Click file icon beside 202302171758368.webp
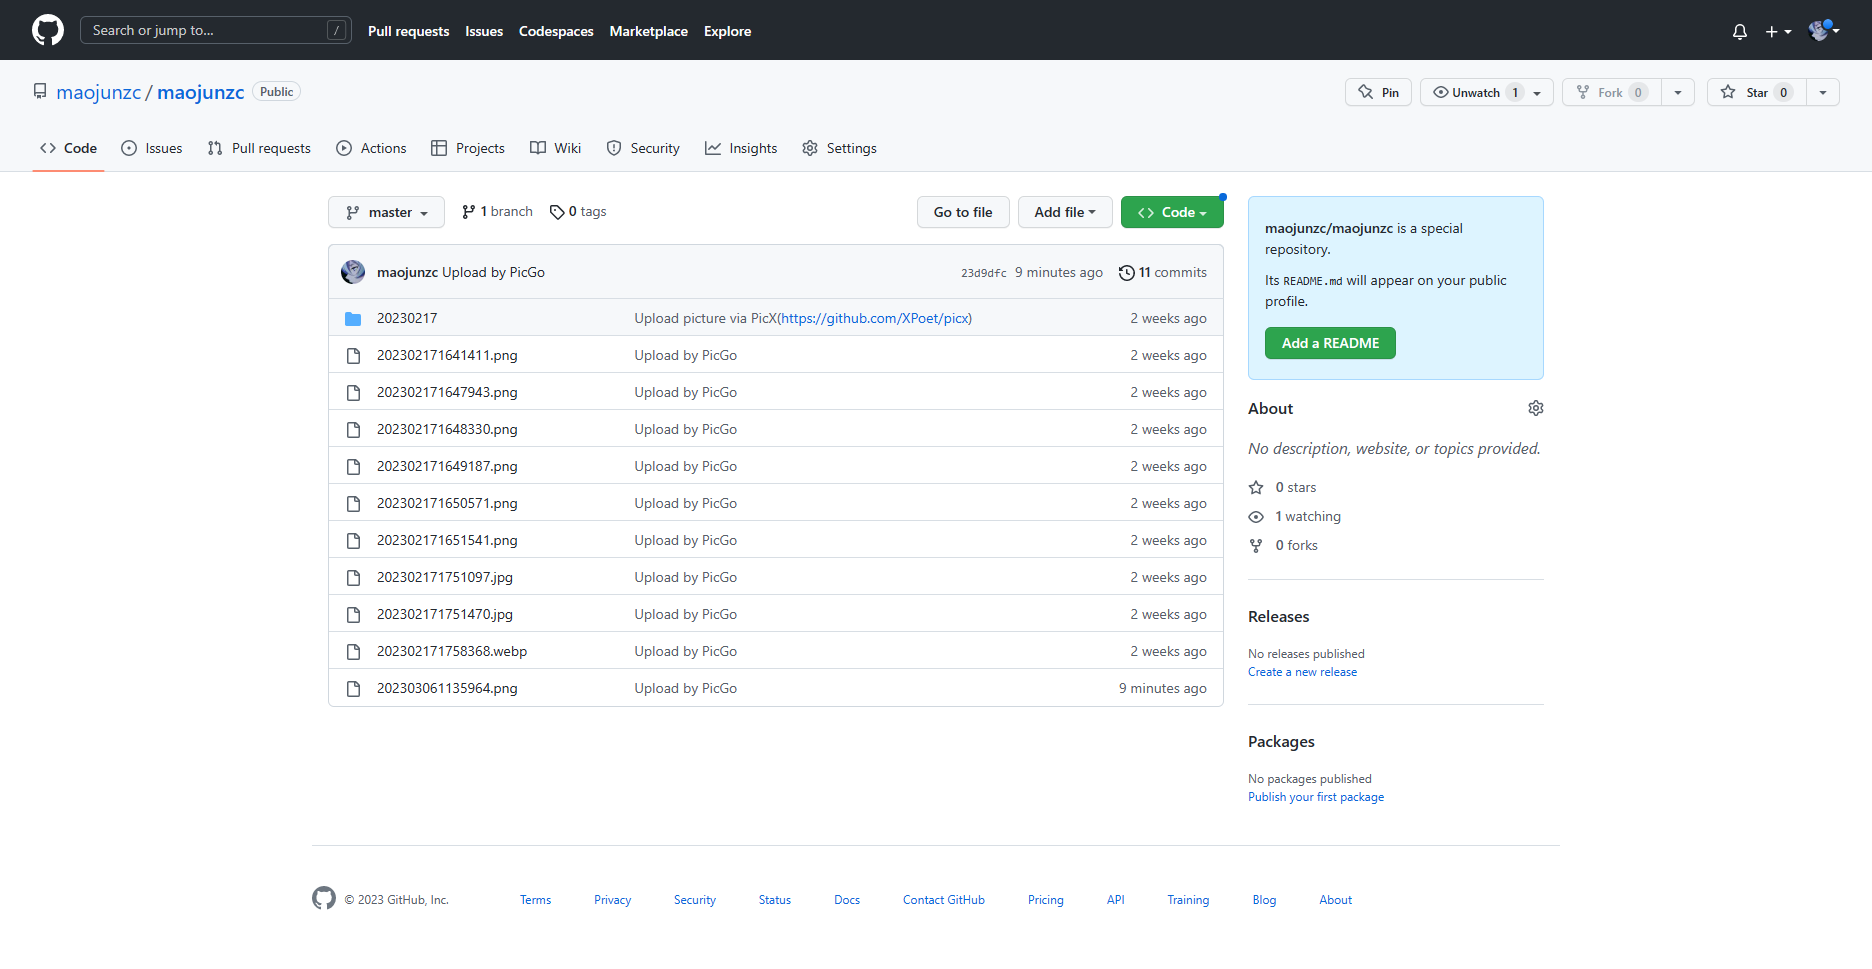 (x=353, y=652)
